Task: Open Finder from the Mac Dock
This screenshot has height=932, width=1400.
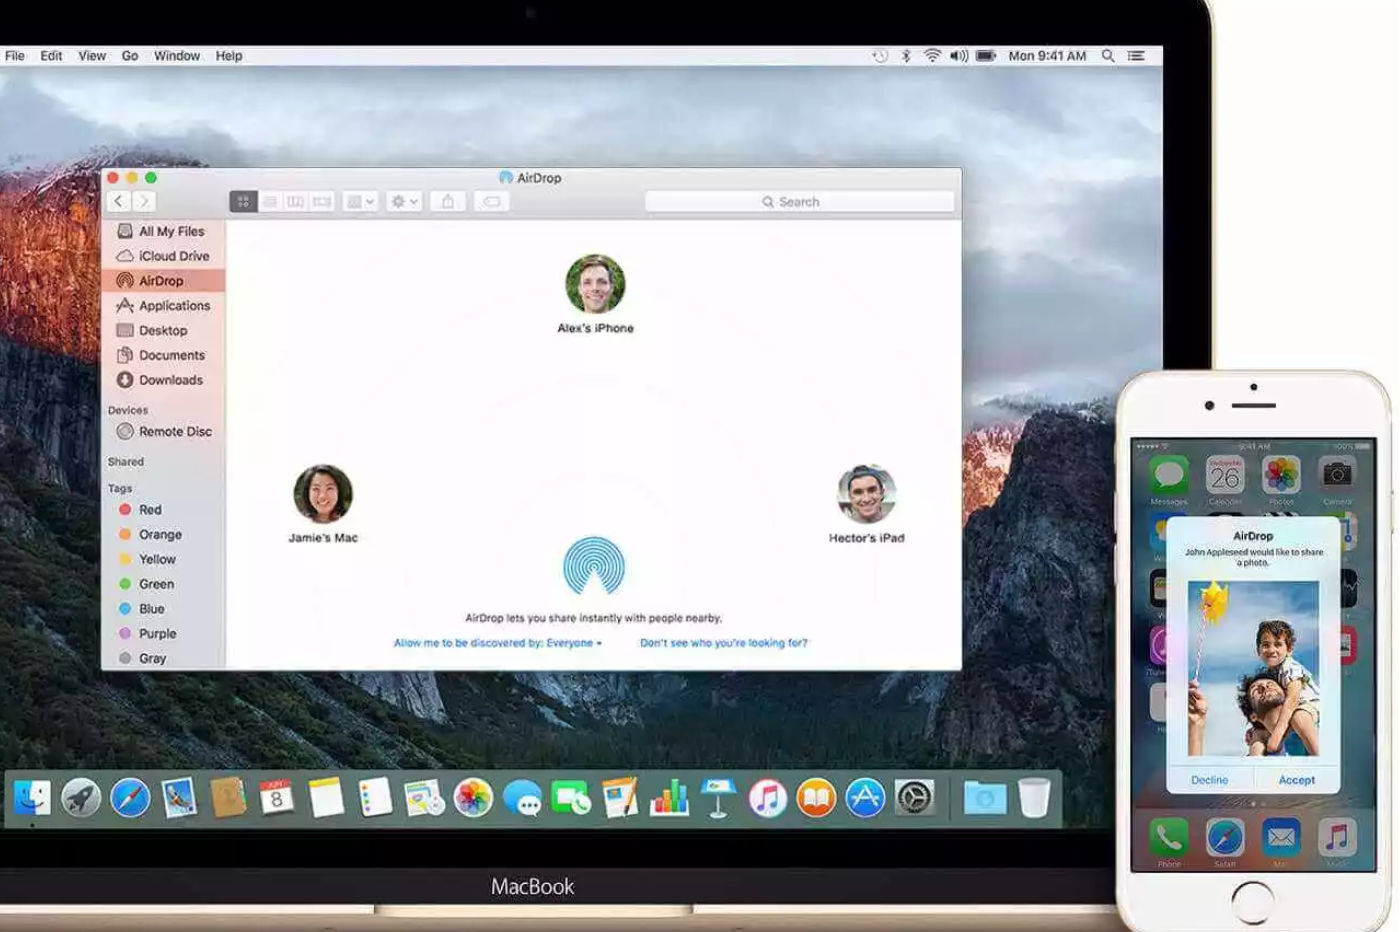Action: pyautogui.click(x=32, y=798)
